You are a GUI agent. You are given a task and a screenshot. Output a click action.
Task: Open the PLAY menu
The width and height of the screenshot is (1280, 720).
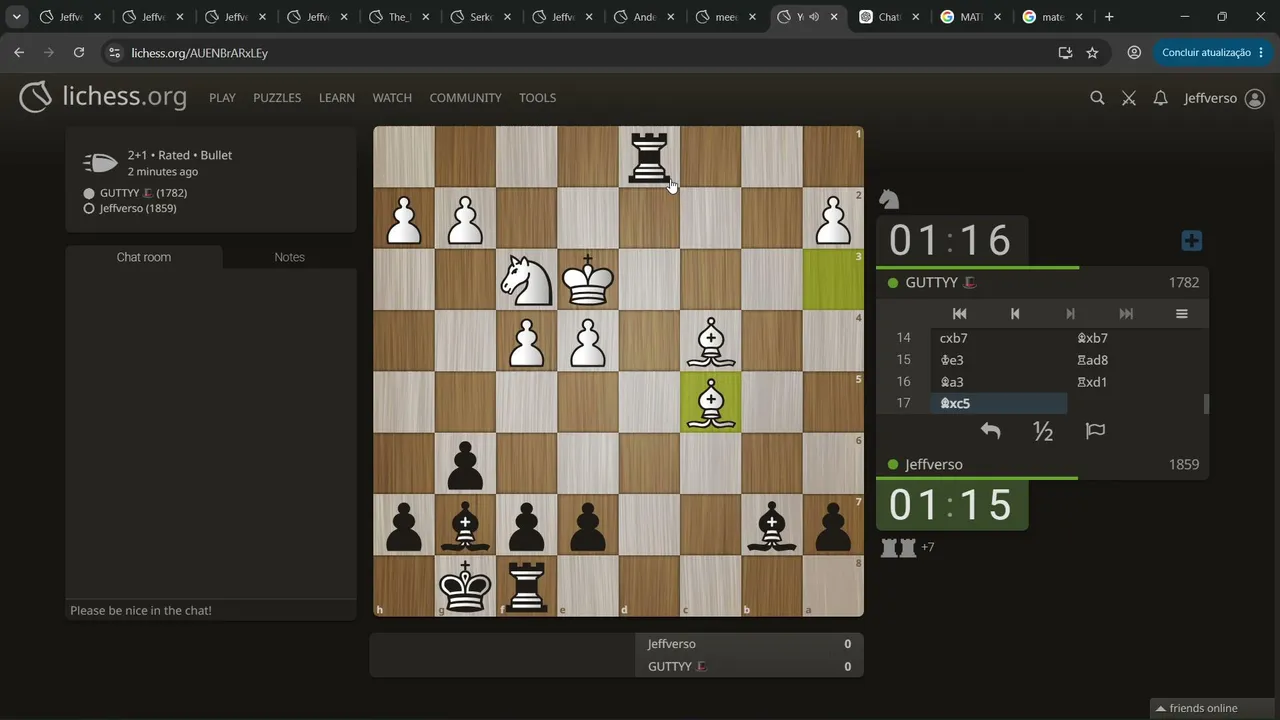[x=222, y=98]
